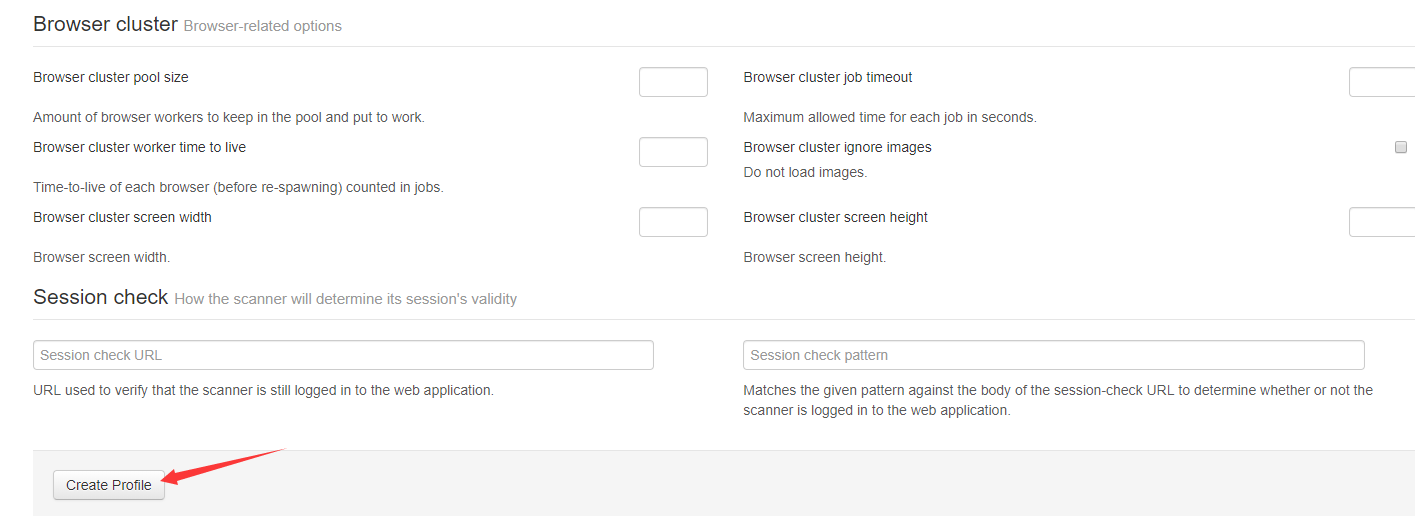This screenshot has width=1415, height=516.
Task: Click the "Browser cluster job timeout" label
Action: coord(828,77)
